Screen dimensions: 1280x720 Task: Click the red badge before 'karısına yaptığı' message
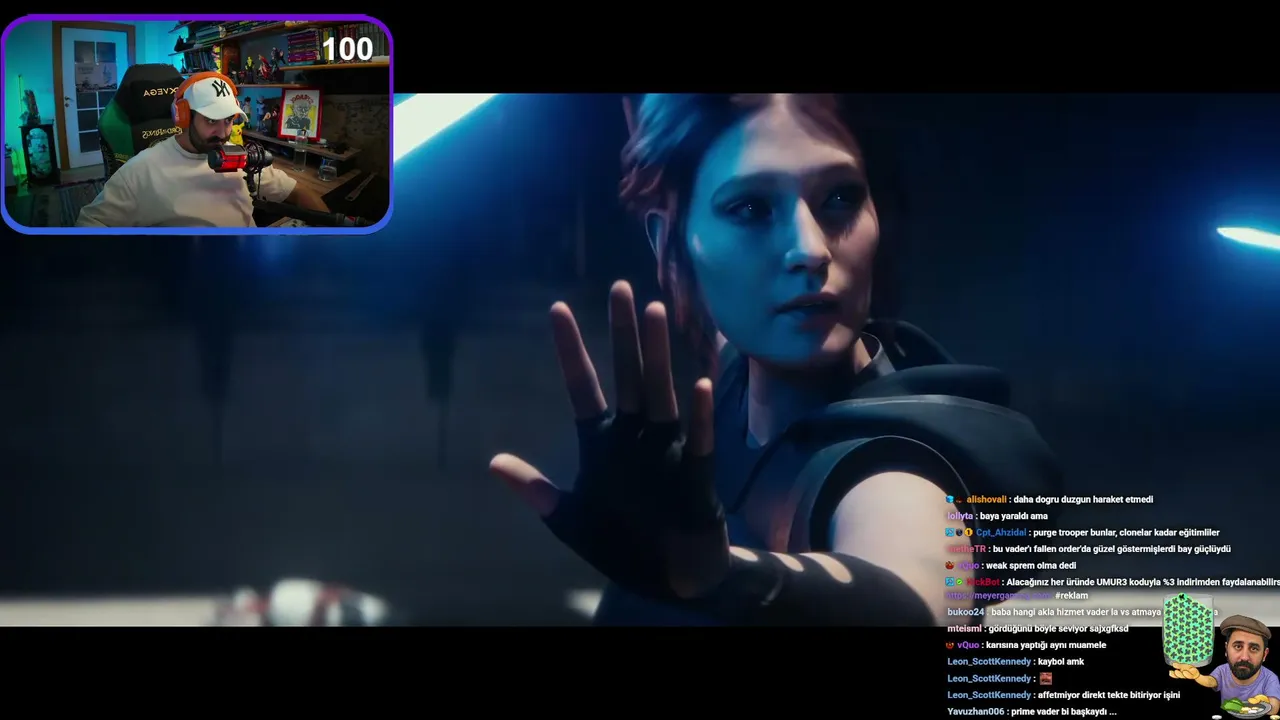[950, 646]
